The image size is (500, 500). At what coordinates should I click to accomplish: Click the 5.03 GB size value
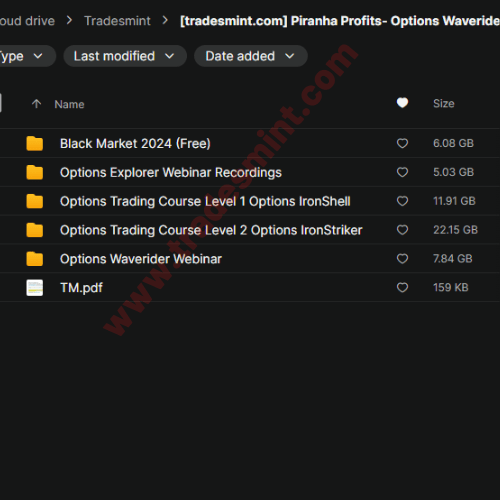(453, 172)
